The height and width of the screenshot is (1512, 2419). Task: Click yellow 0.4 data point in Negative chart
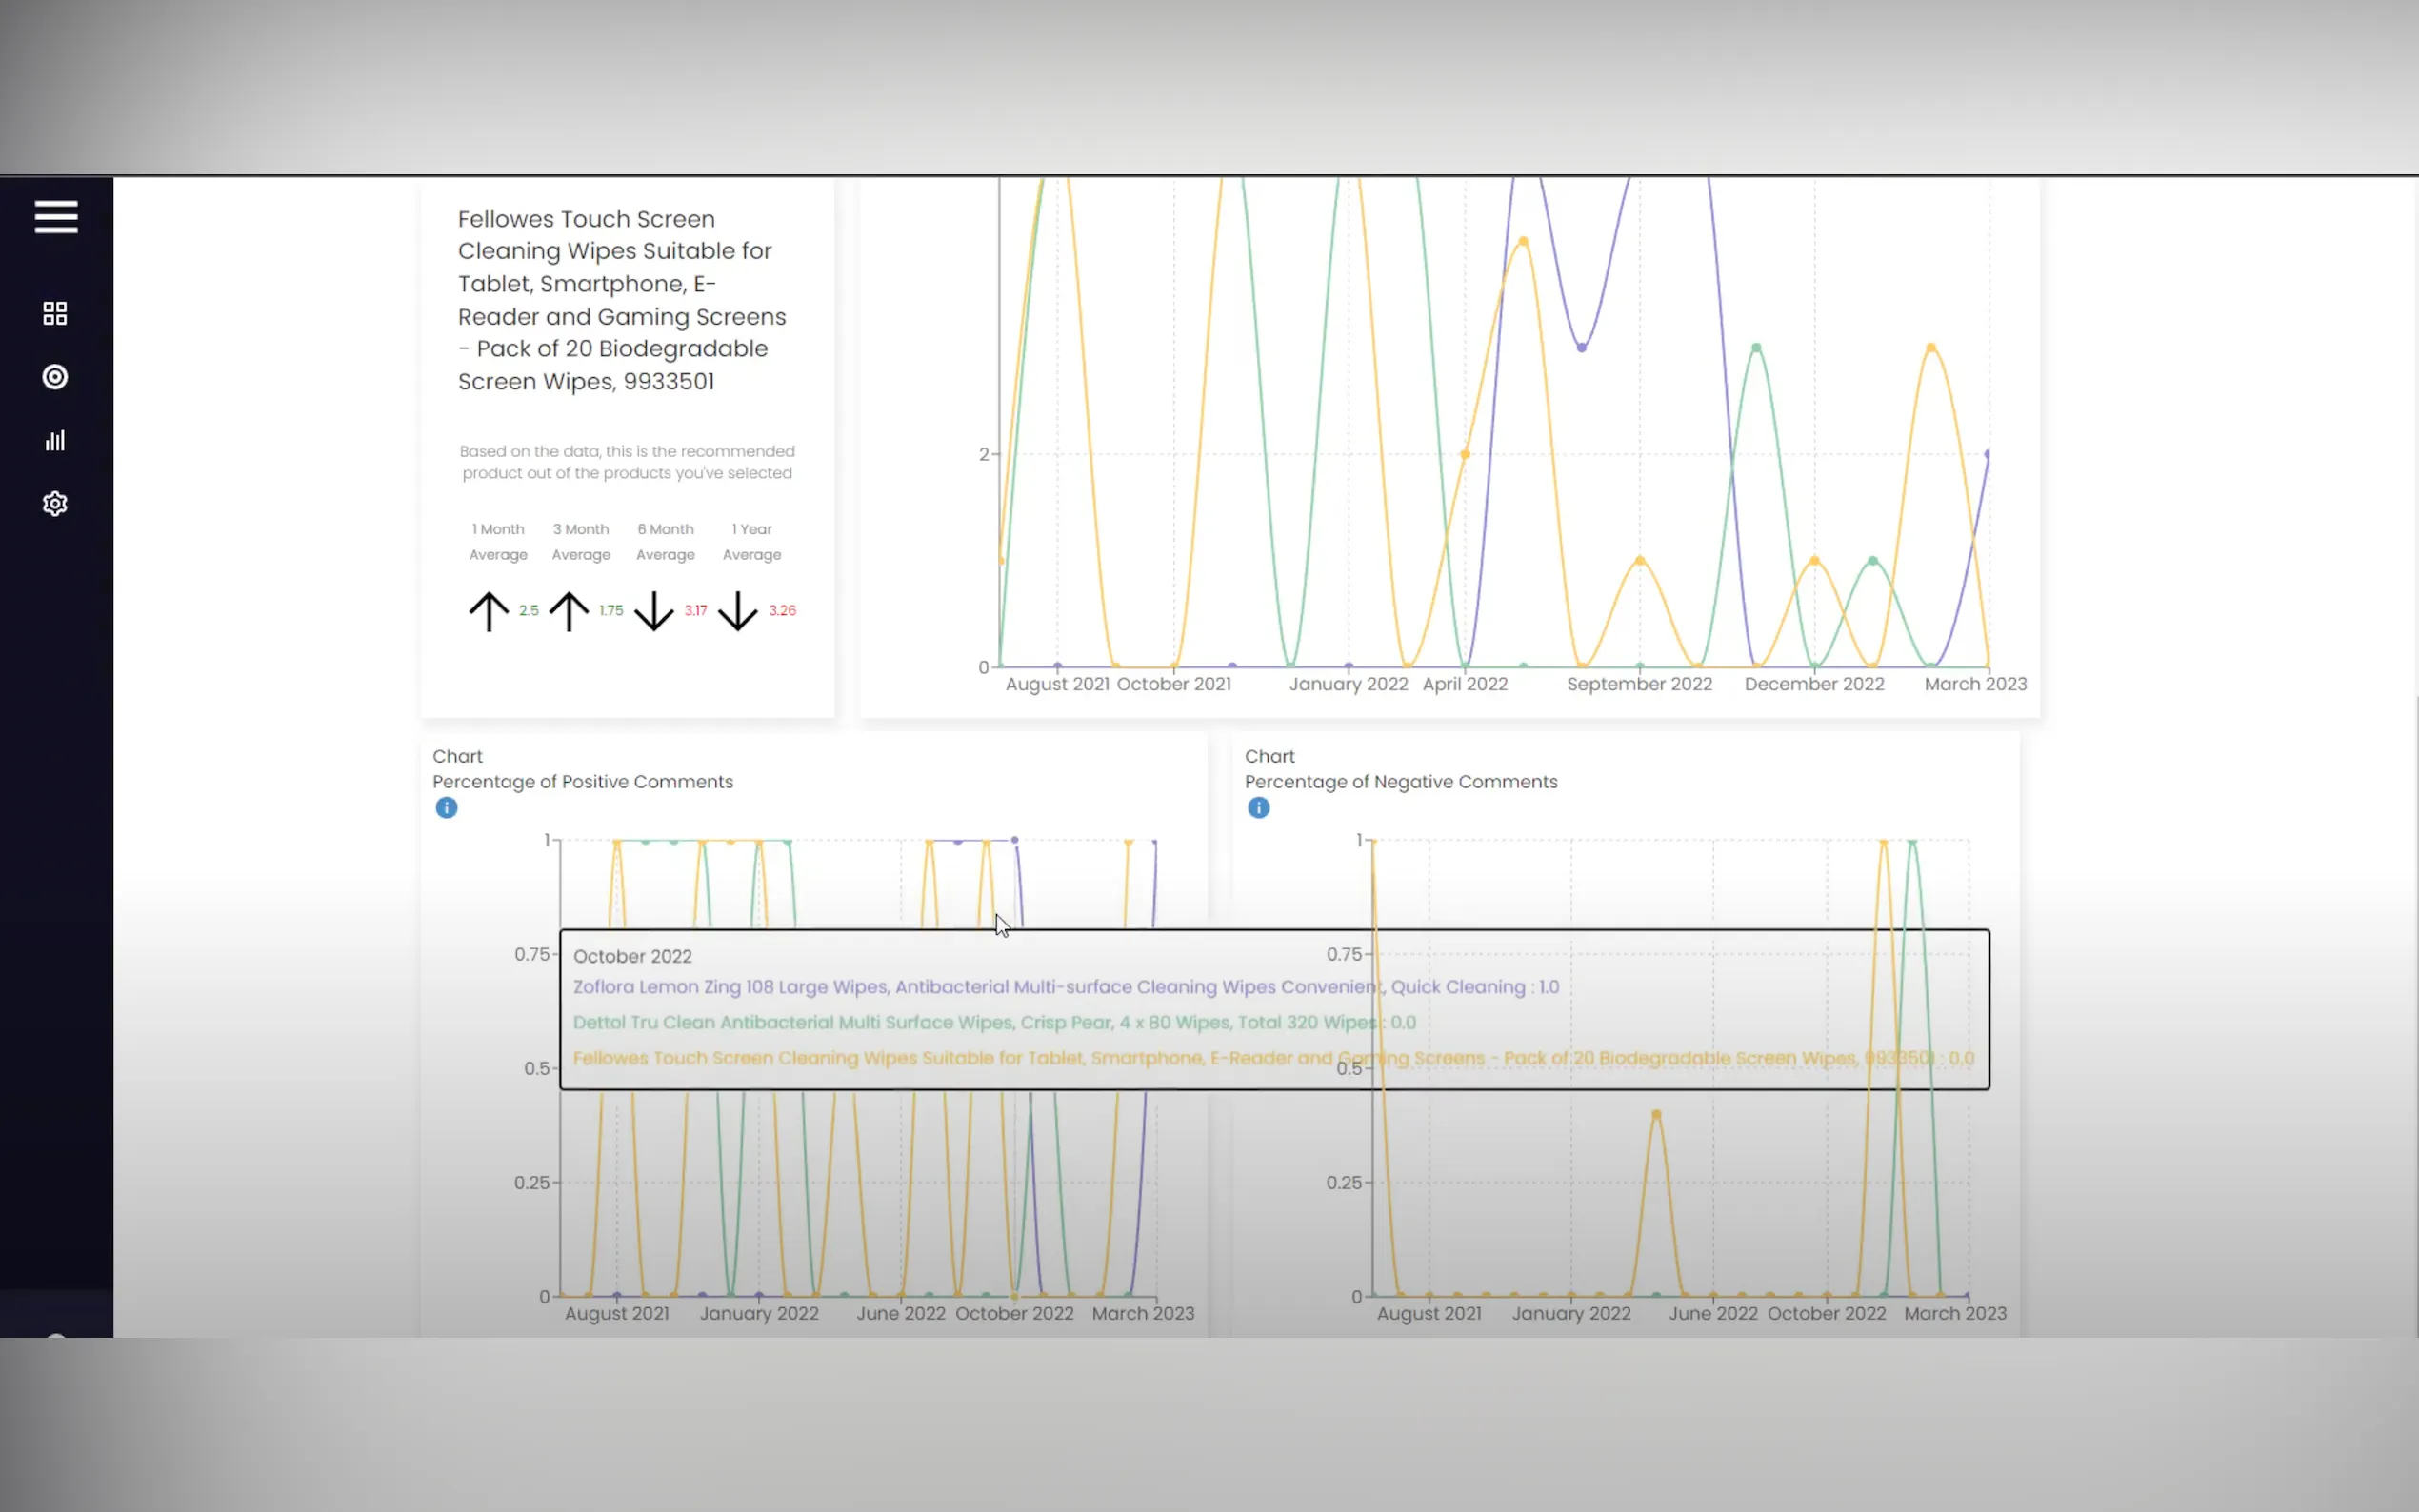click(1656, 1114)
